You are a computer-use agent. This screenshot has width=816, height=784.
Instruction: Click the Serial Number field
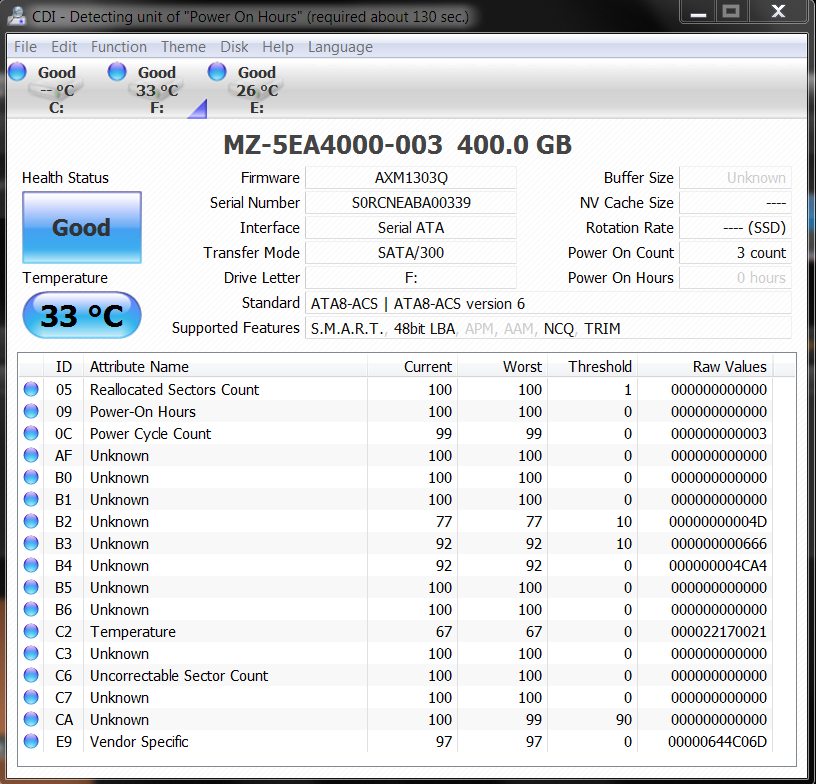click(410, 203)
